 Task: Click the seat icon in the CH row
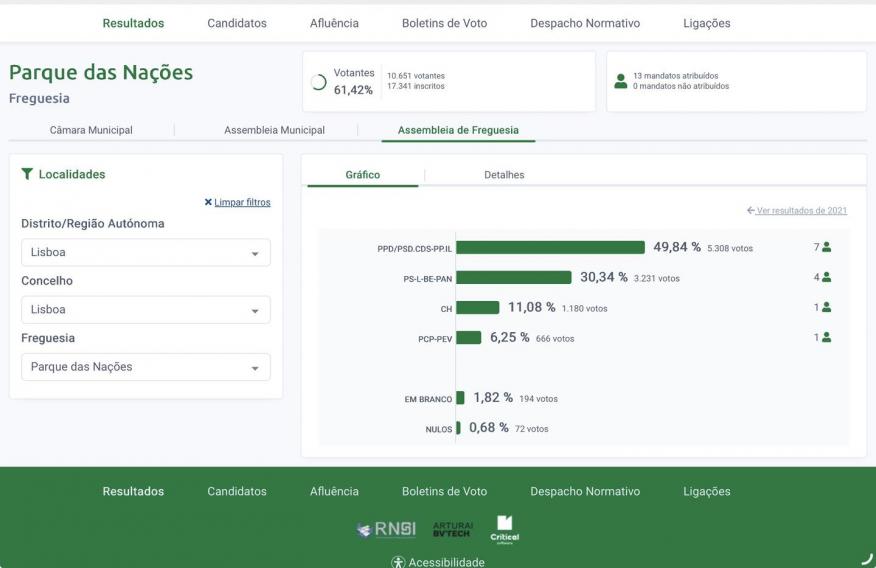pos(826,307)
